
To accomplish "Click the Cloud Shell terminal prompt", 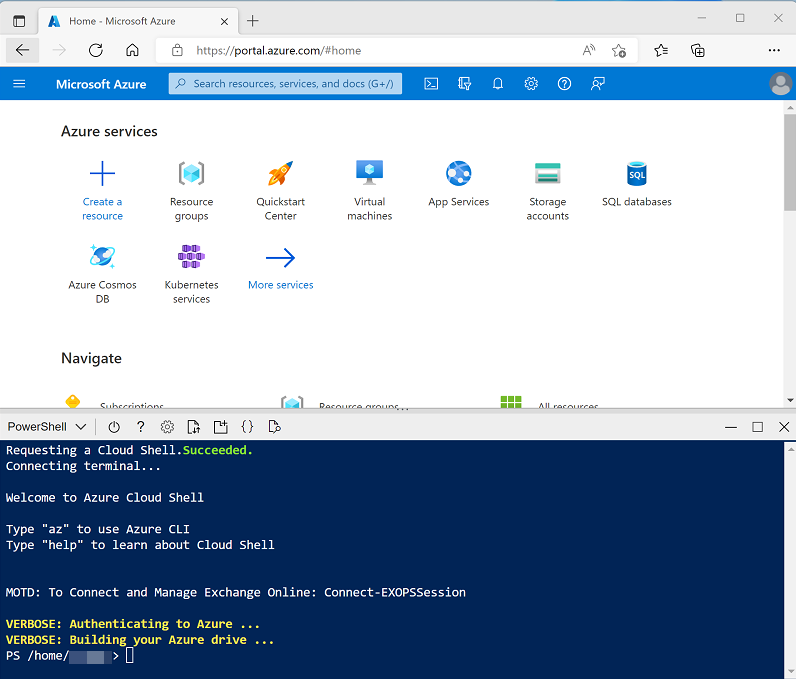I will (x=129, y=656).
